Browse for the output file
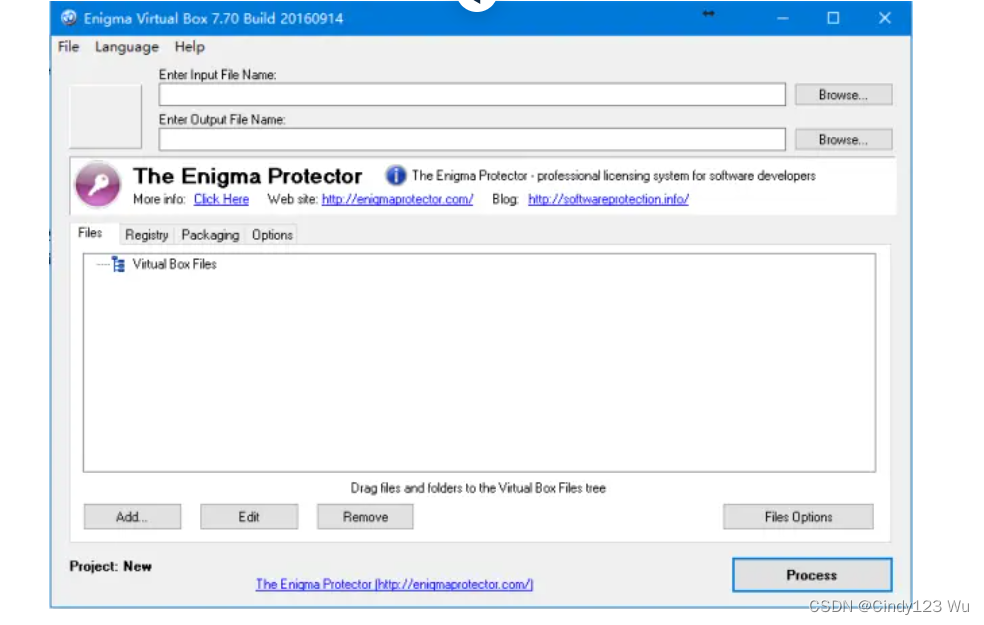Viewport: 984px width, 625px height. (843, 139)
